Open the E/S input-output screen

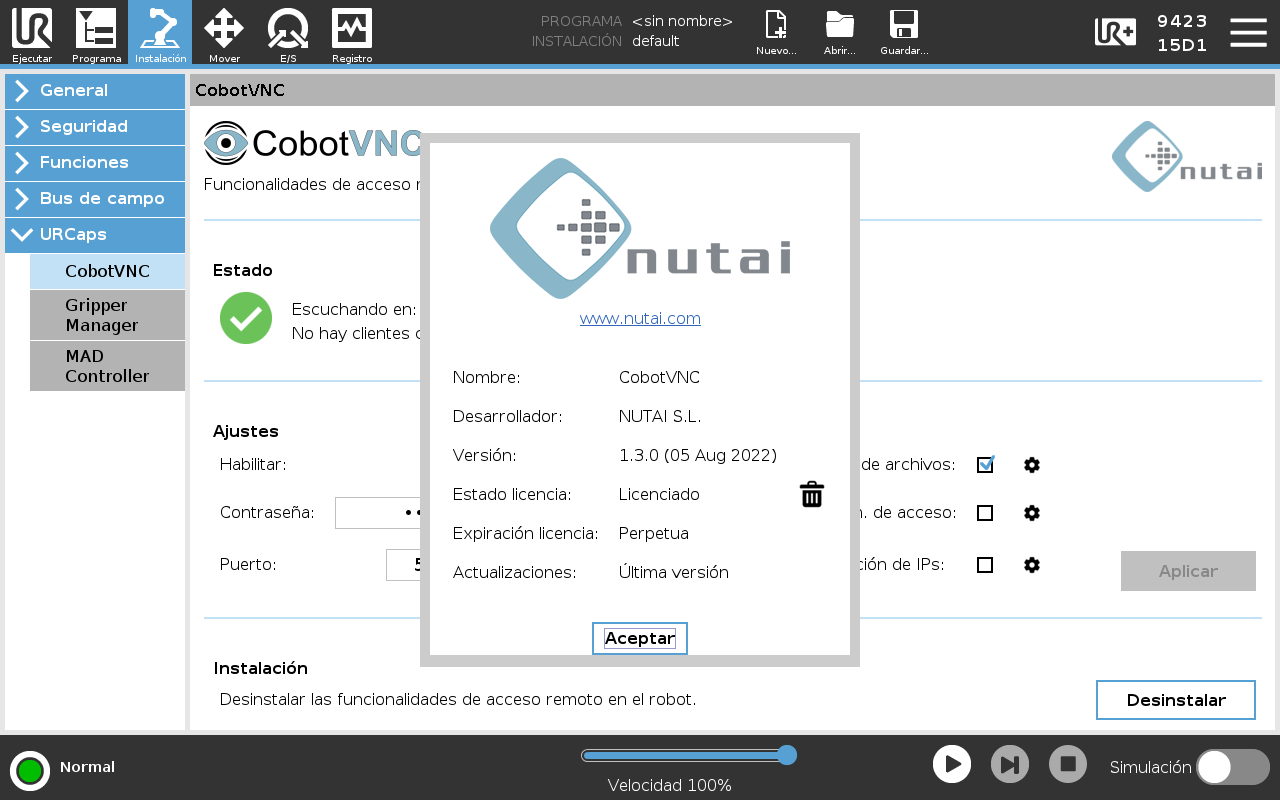tap(288, 33)
